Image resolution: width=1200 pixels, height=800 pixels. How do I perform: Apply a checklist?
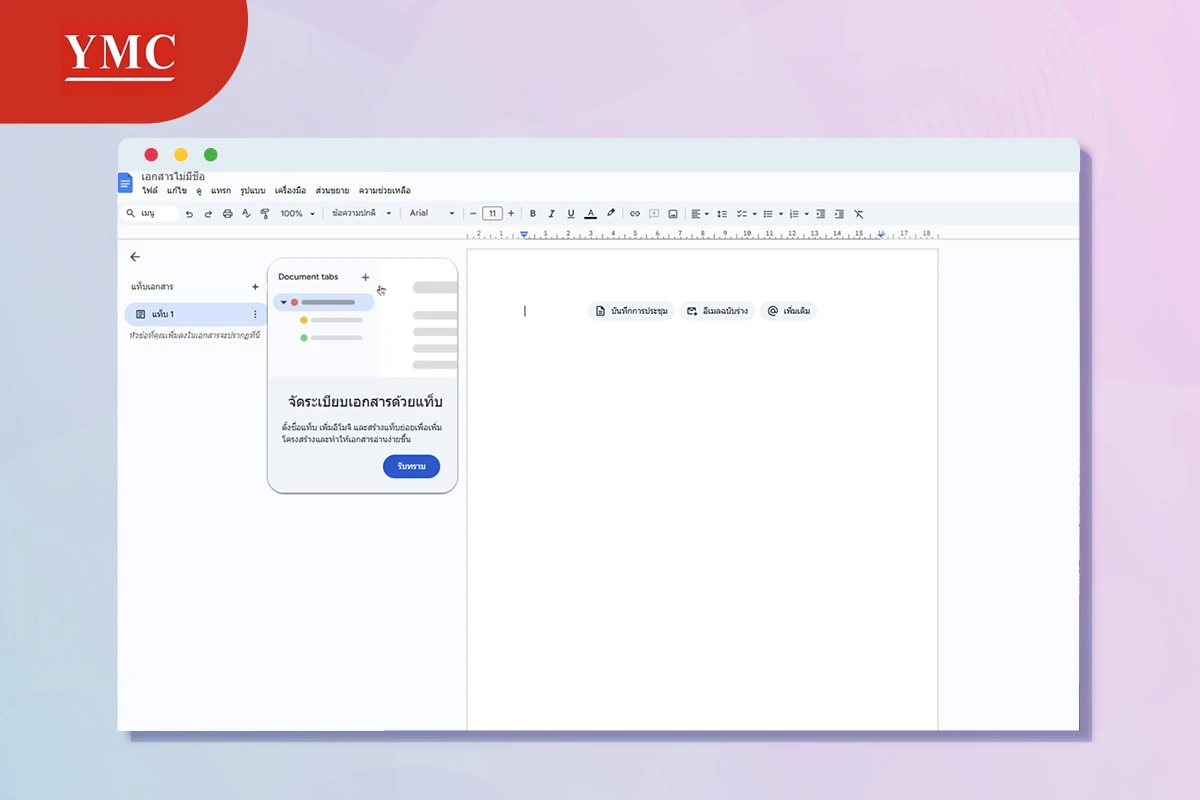[742, 213]
